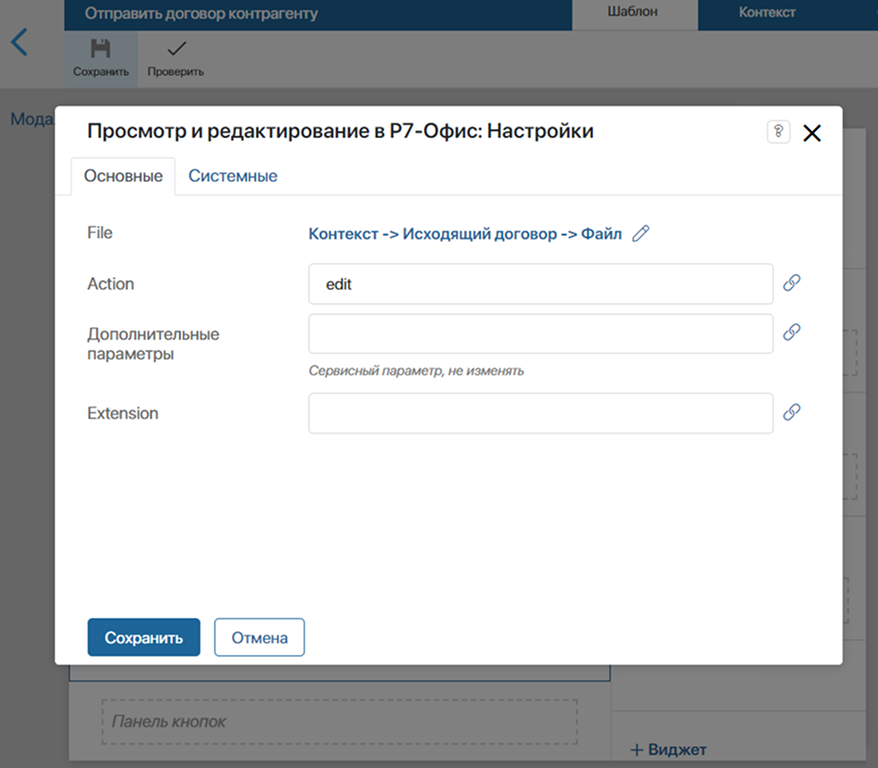Viewport: 878px width, 768px height.
Task: Click the link icon beside the Action field
Action: pos(792,283)
